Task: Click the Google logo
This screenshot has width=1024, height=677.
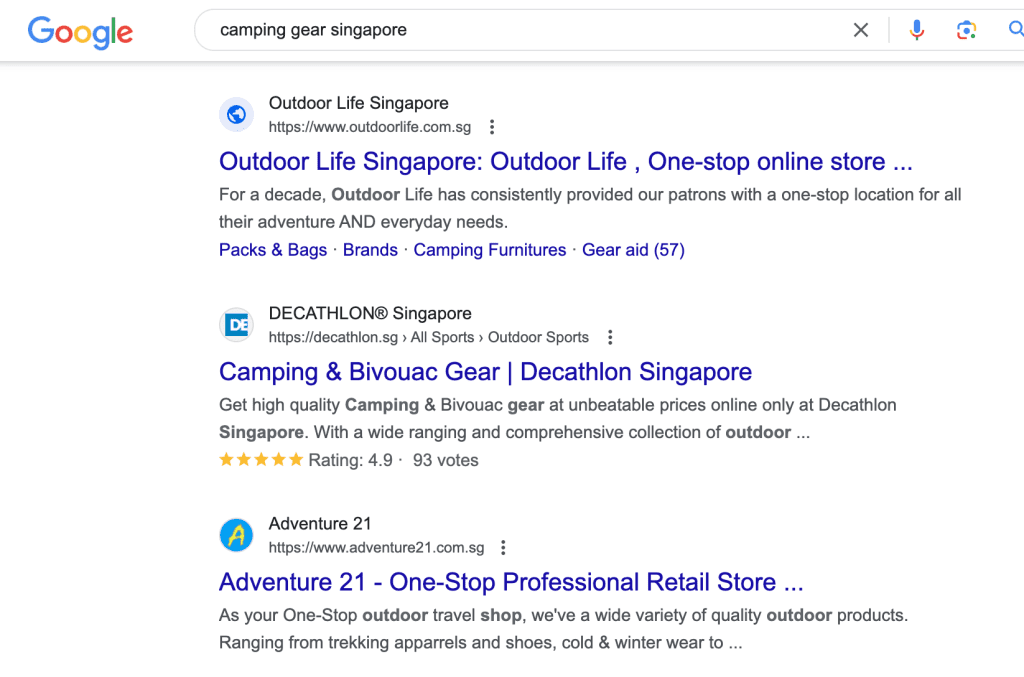Action: tap(80, 32)
